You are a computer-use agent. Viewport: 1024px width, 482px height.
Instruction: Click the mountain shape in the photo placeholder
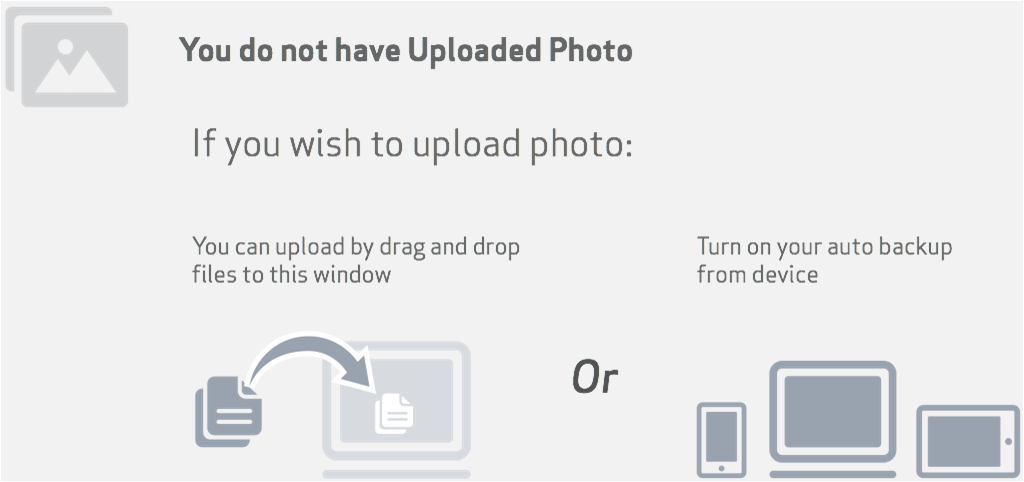[x=76, y=71]
